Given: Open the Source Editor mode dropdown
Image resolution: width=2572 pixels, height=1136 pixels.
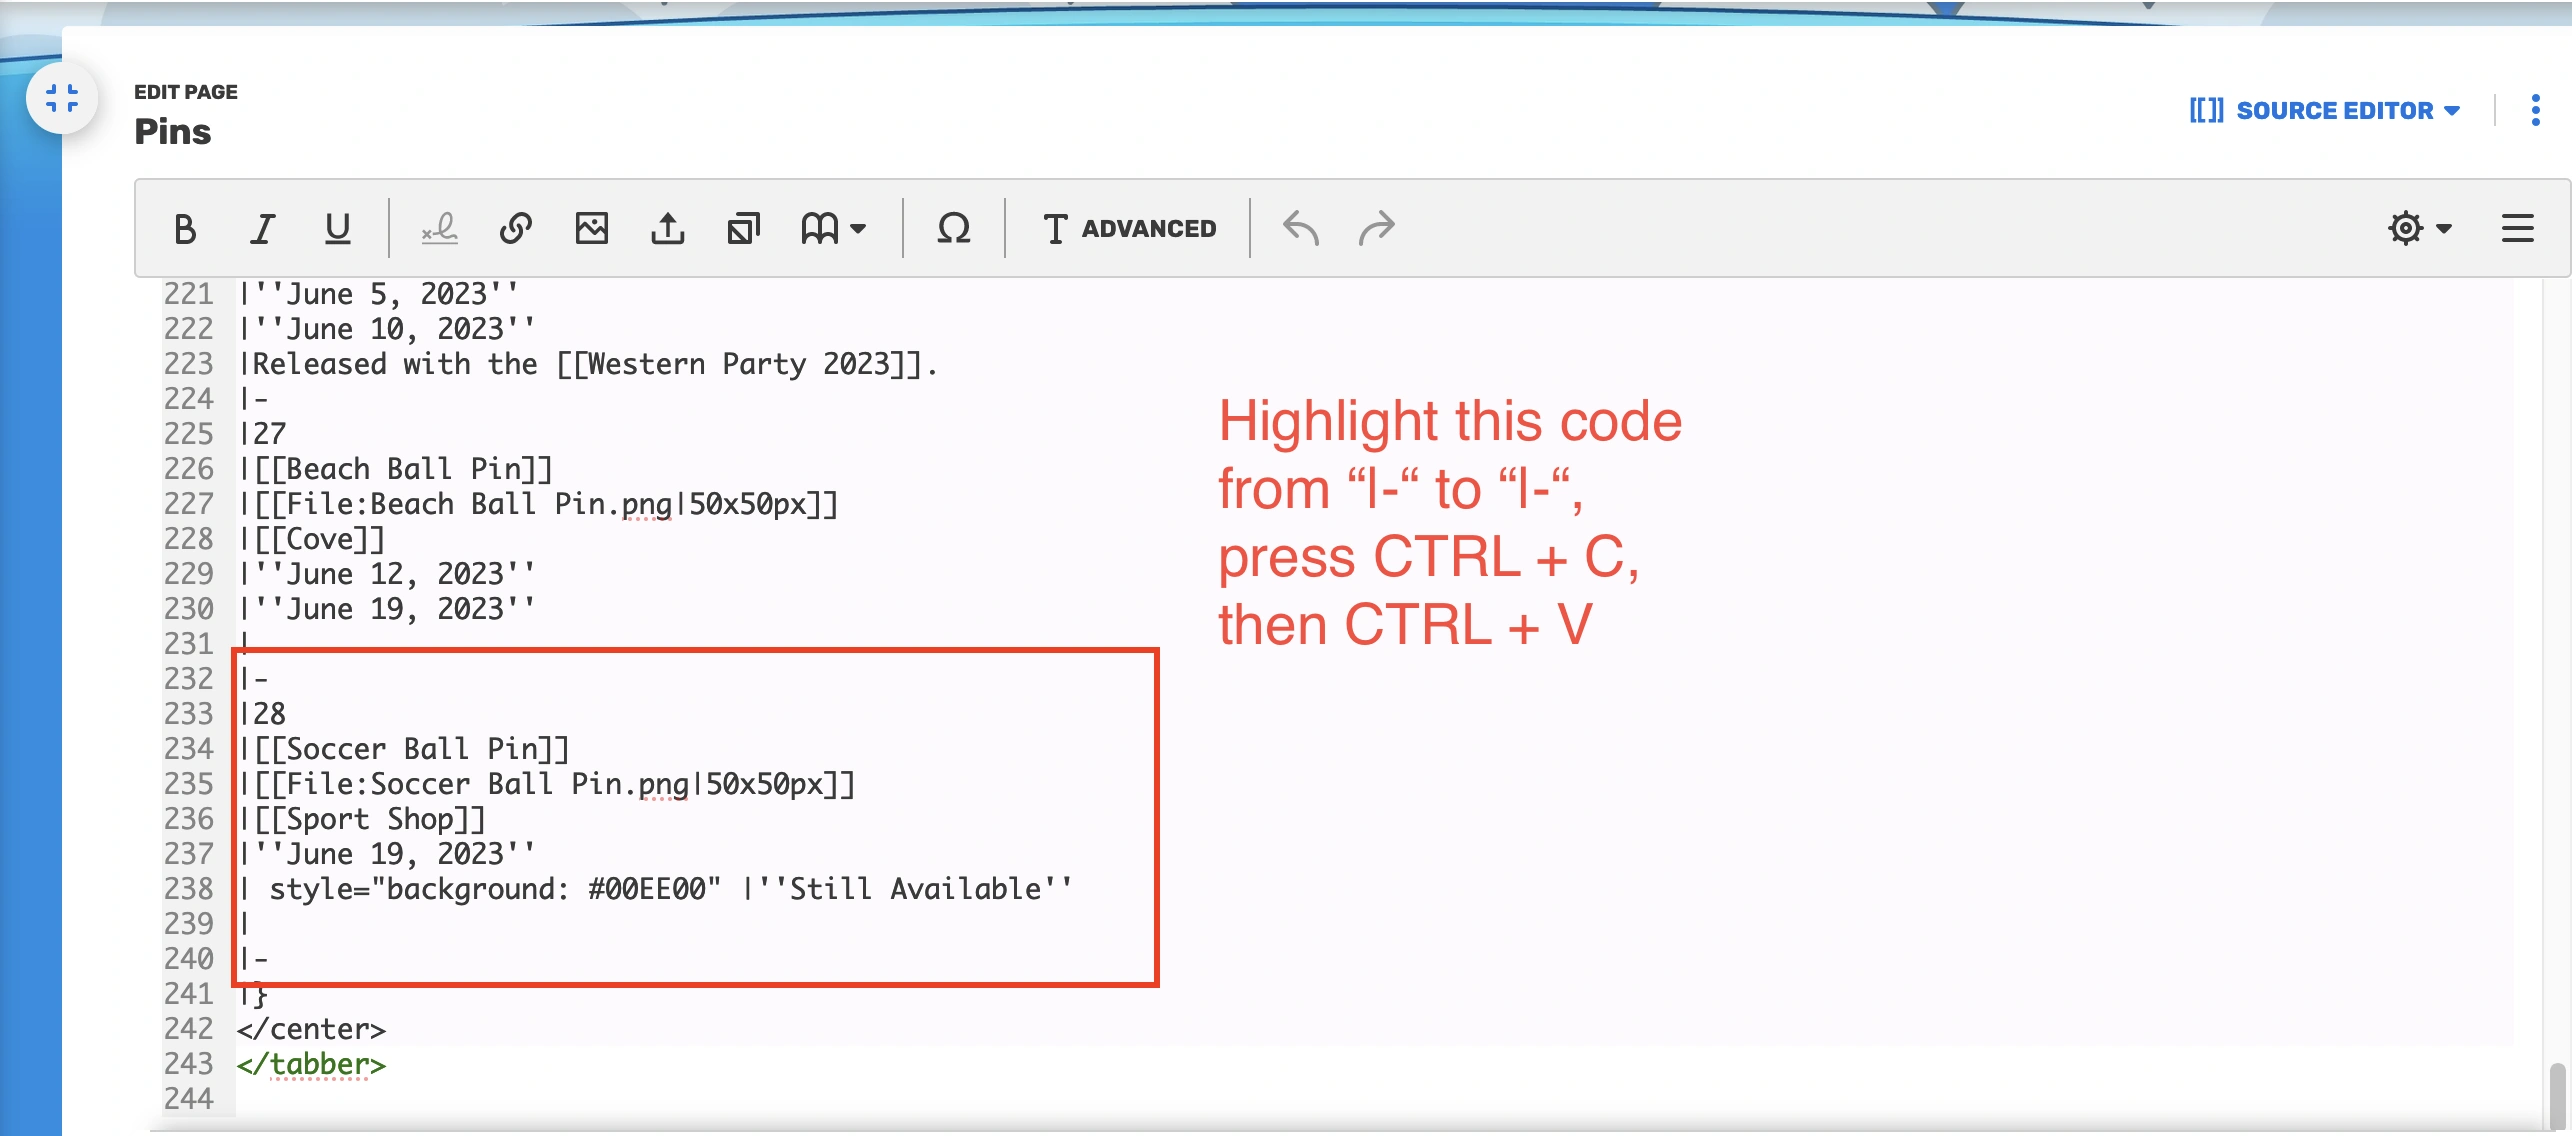Looking at the screenshot, I should point(2324,110).
